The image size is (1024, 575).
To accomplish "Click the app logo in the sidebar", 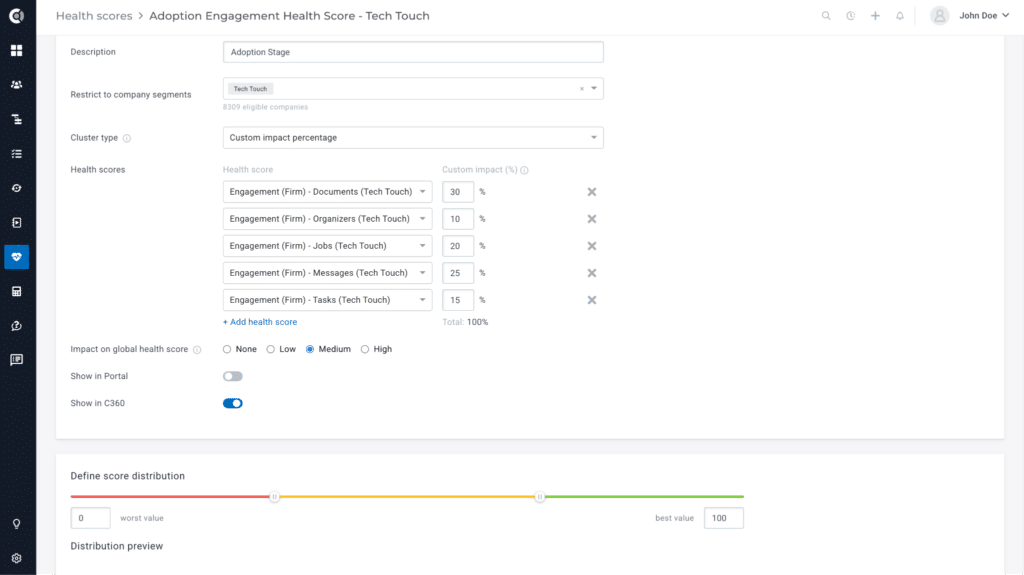I will (x=16, y=16).
